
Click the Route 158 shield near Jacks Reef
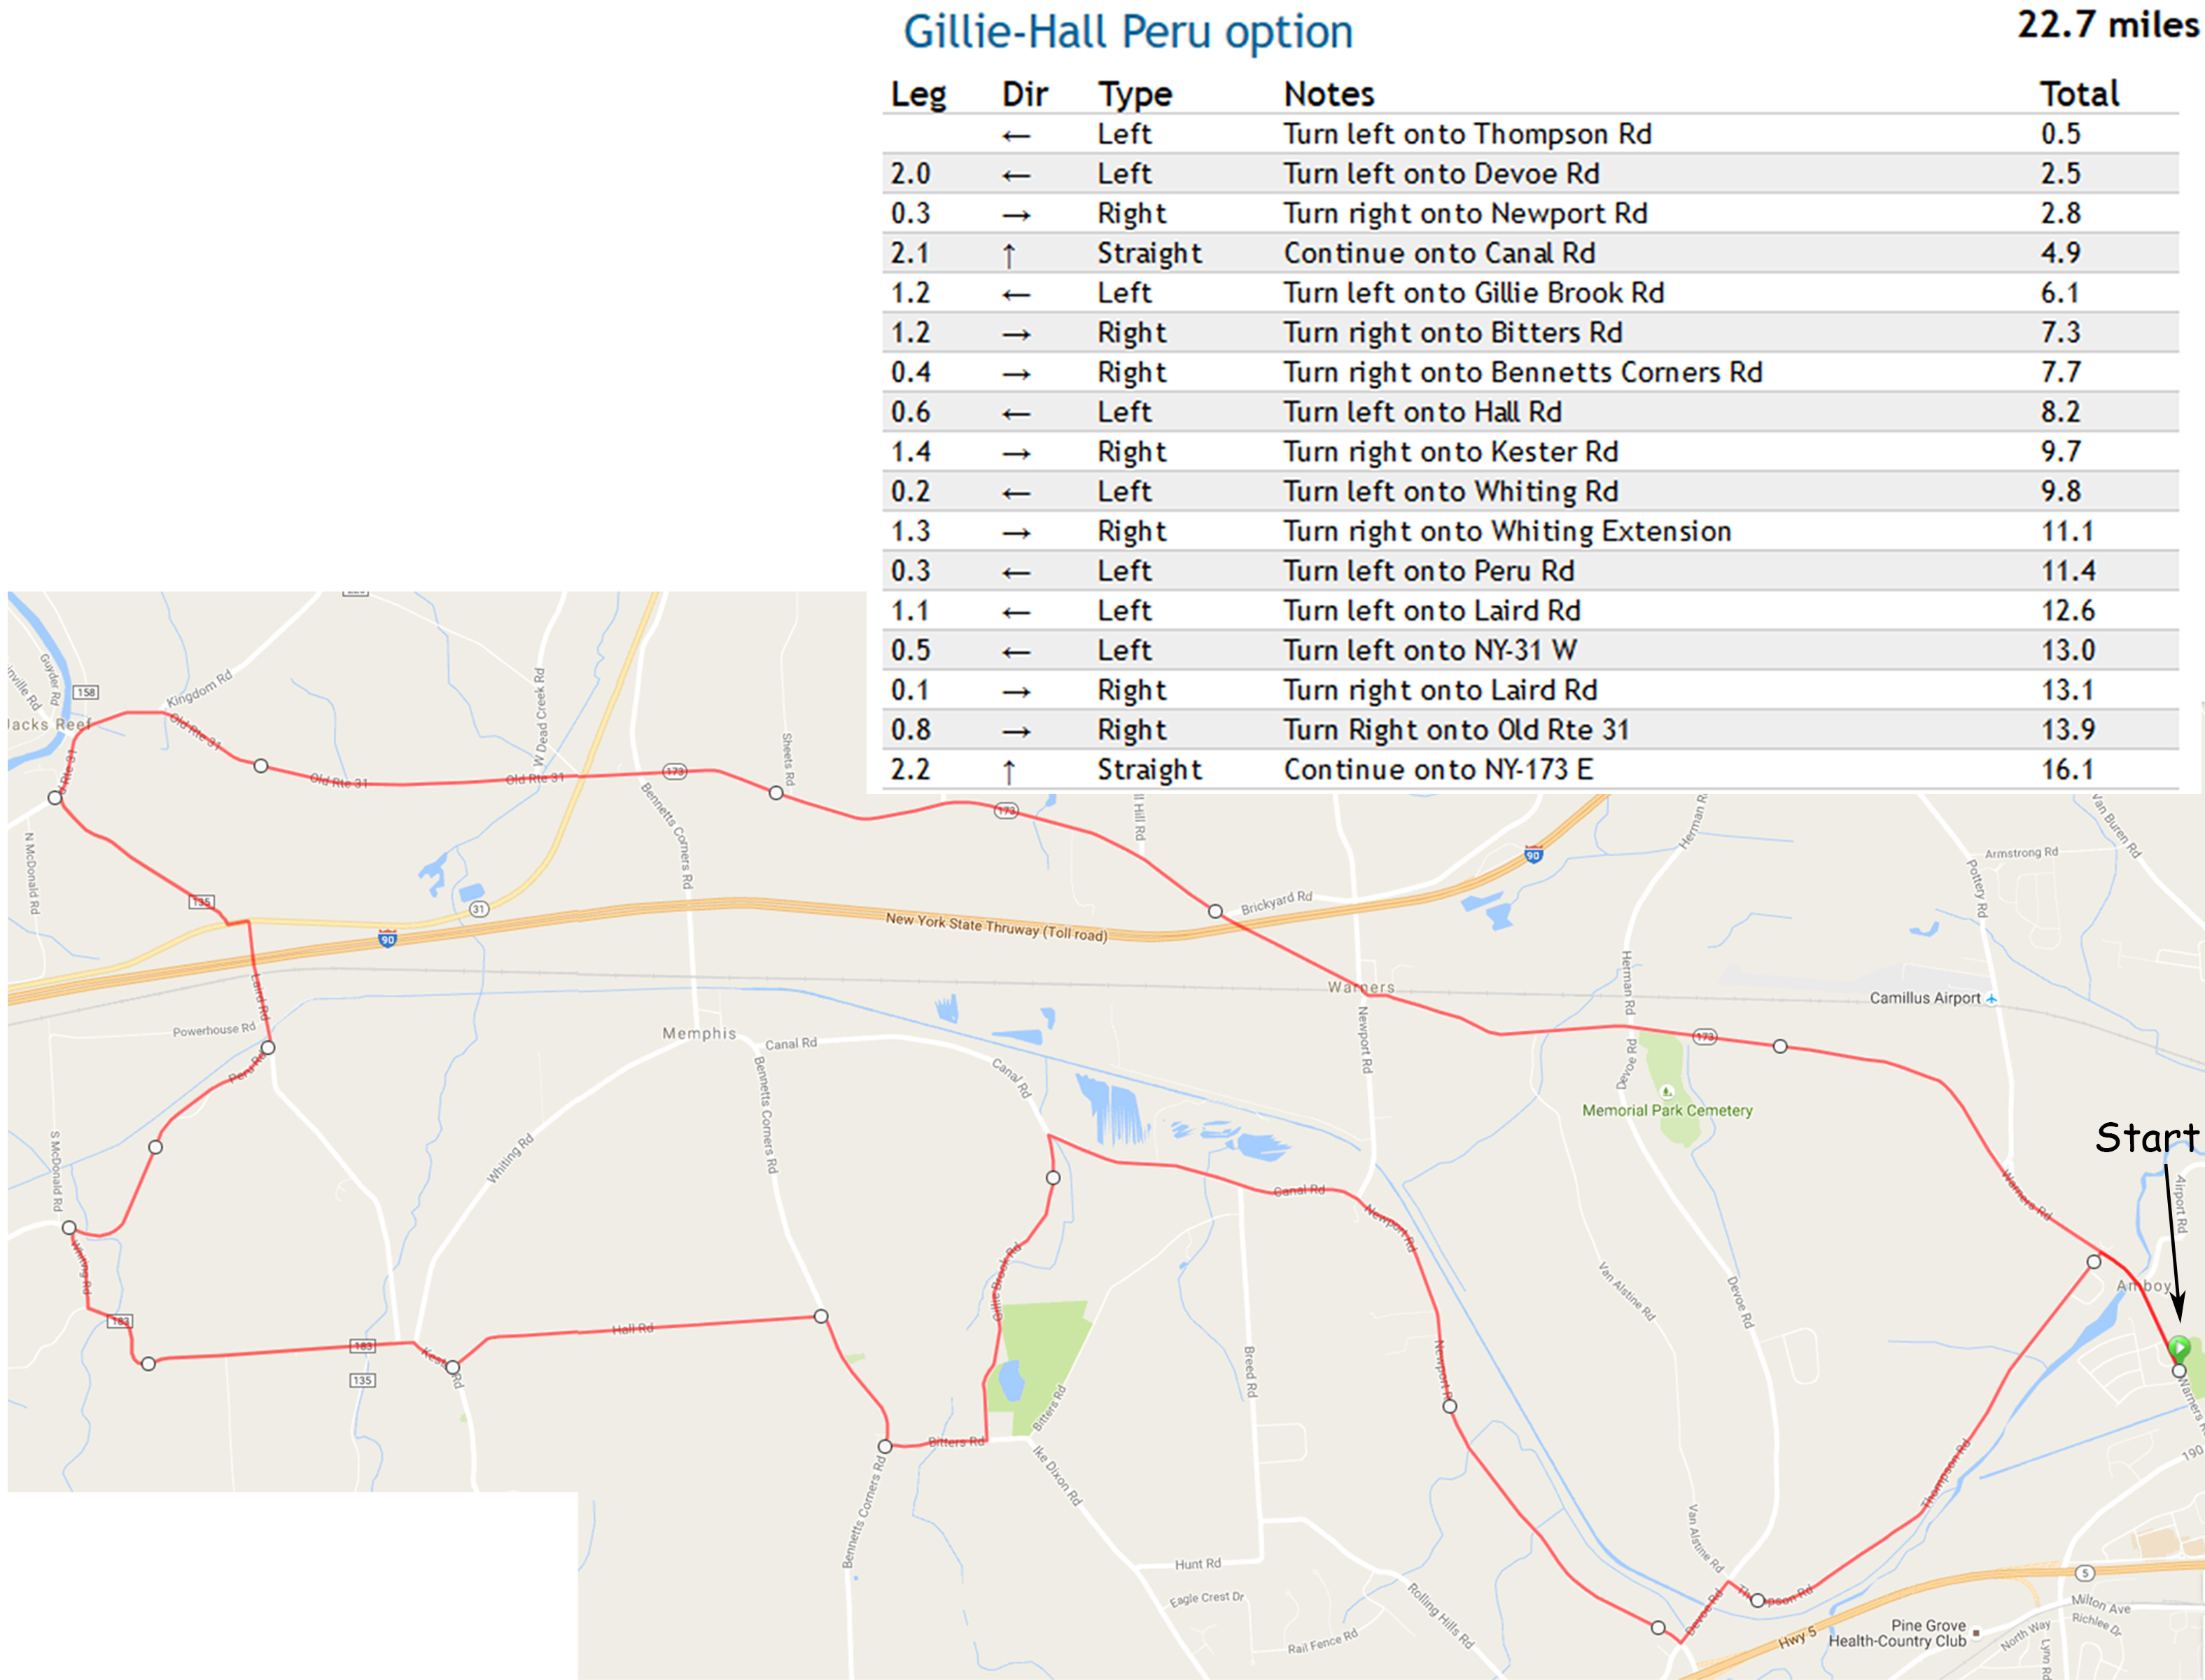86,692
